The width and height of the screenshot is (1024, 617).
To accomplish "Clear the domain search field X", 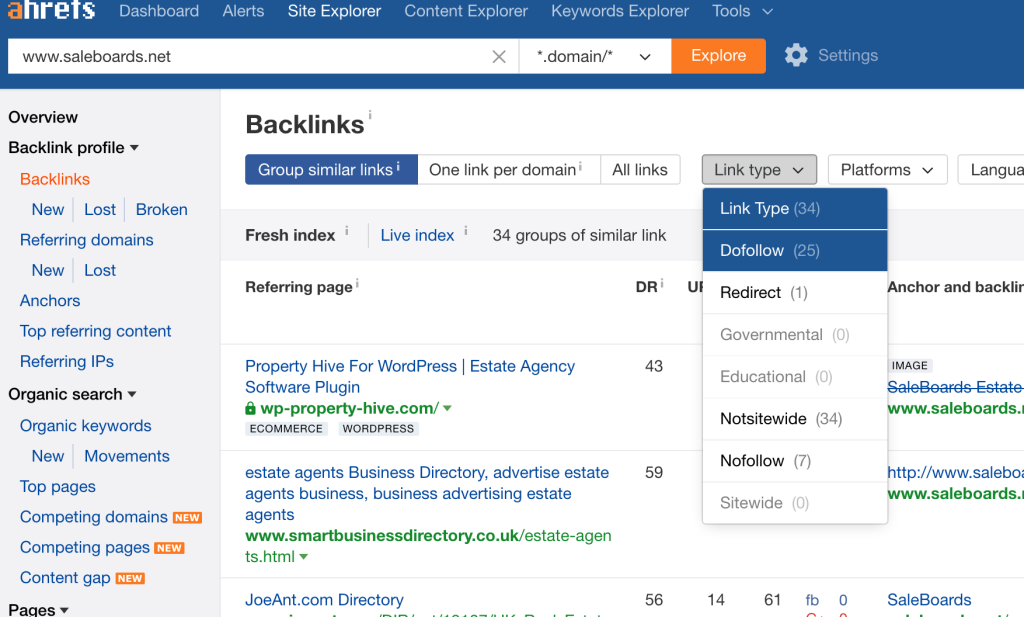I will point(499,57).
